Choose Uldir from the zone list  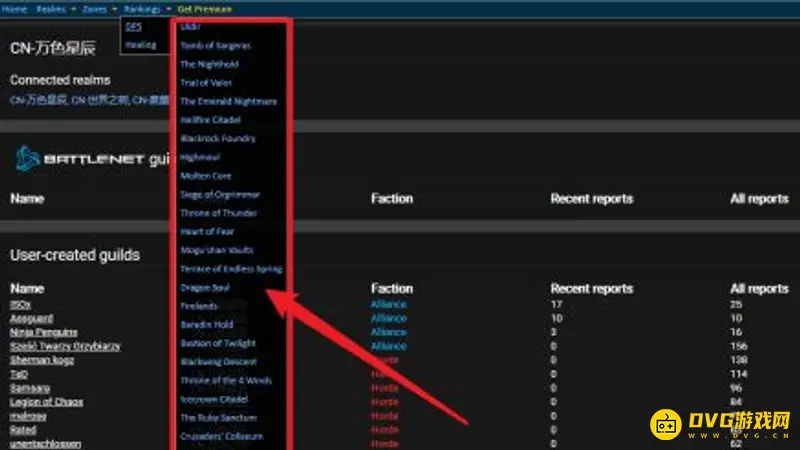click(190, 27)
